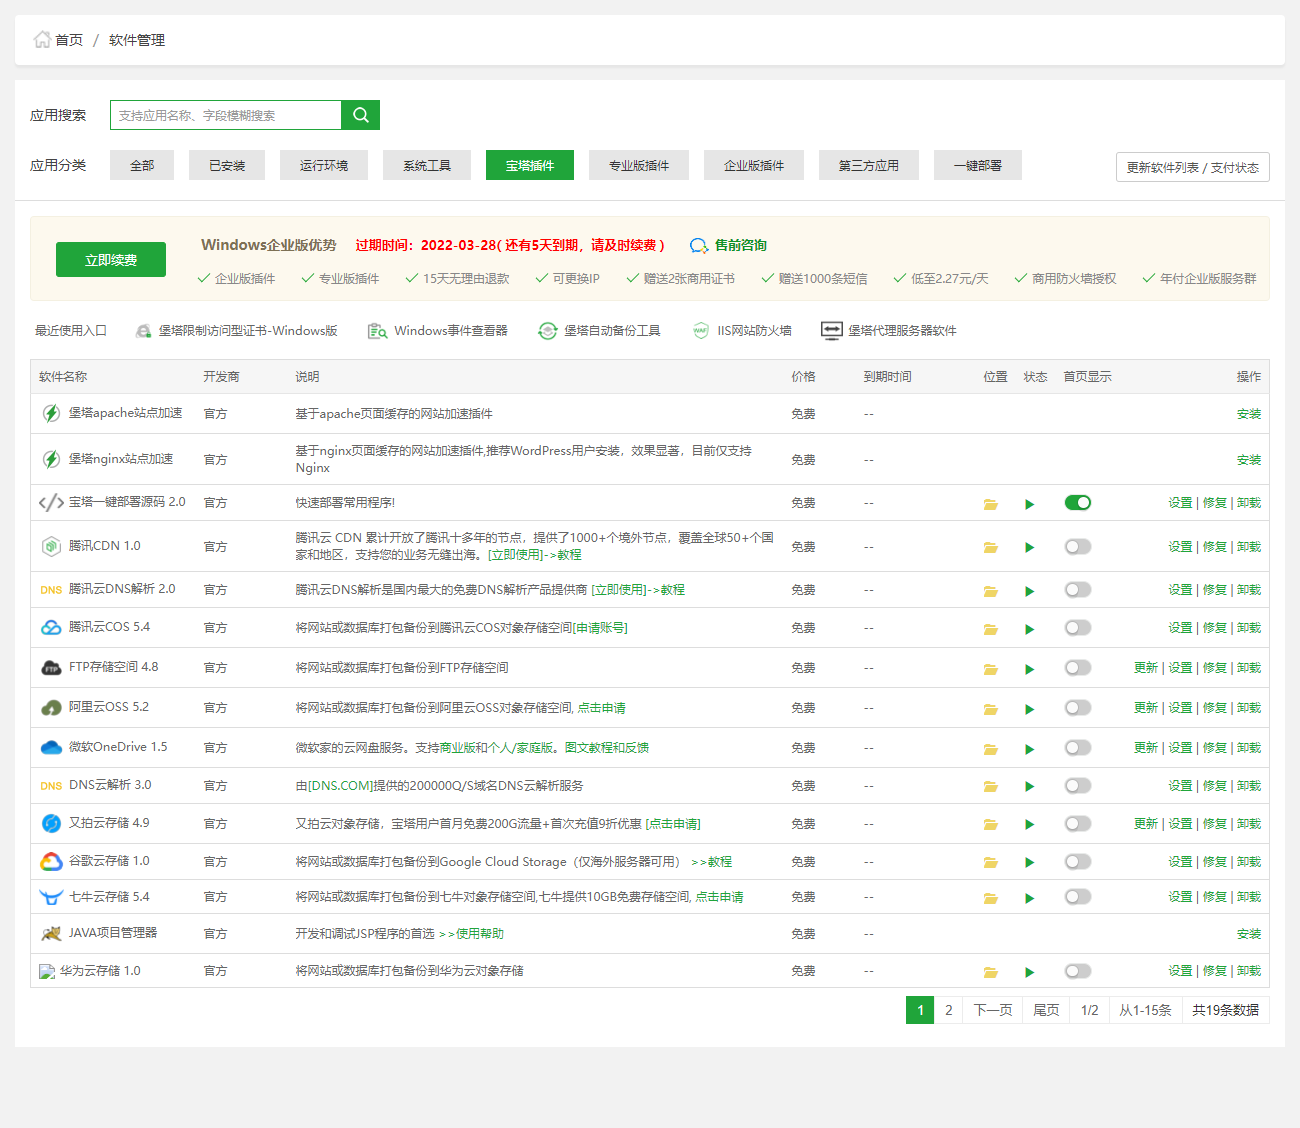
Task: Enable homepage display for FTP存储空间 4.8
Action: [1078, 668]
